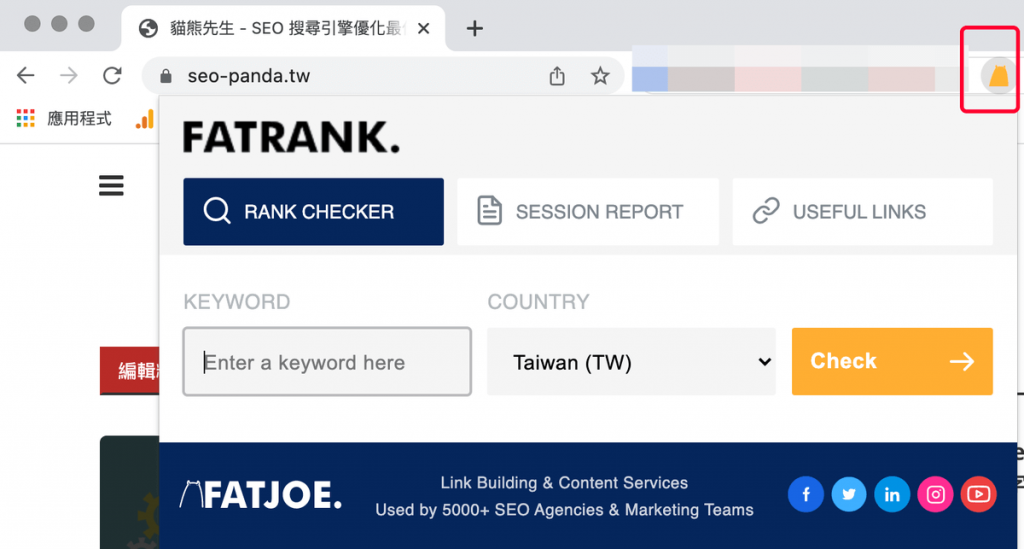
Task: Click the KEYWORD label
Action: click(x=236, y=302)
